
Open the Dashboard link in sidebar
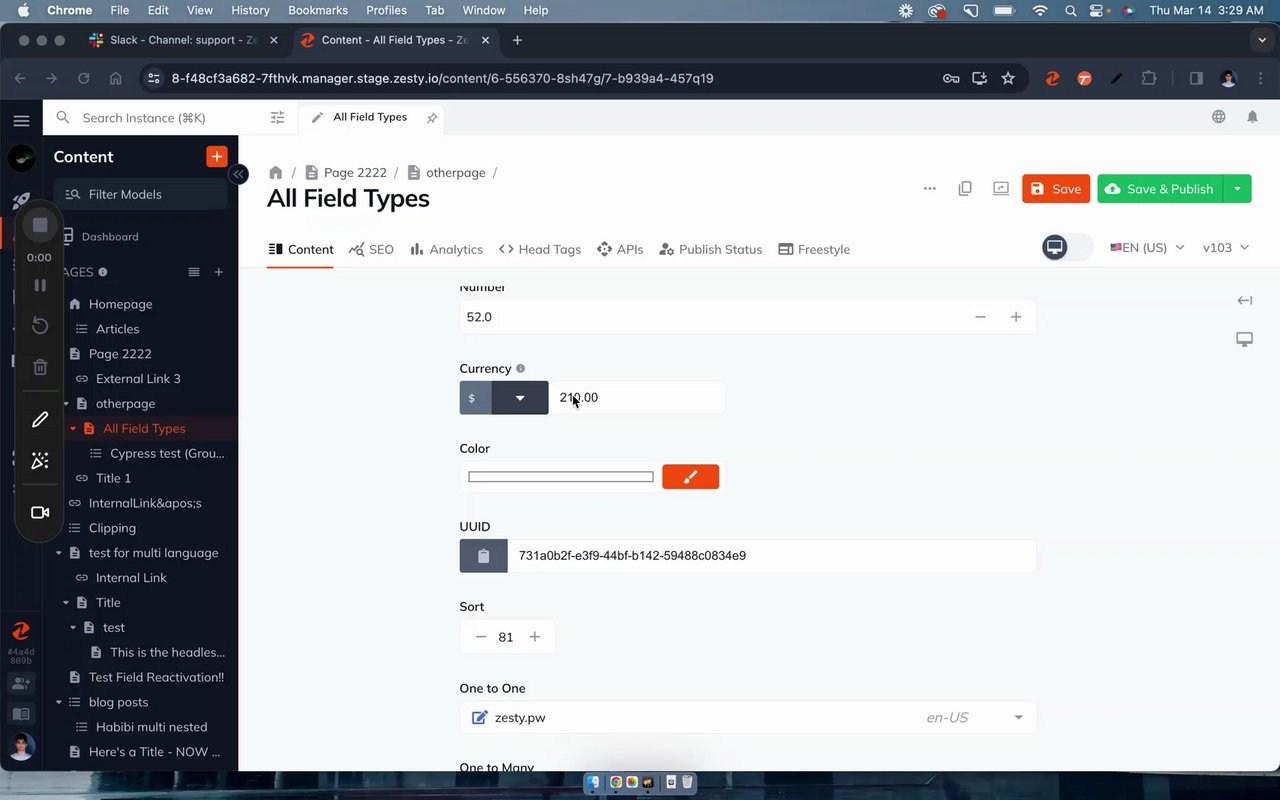click(x=110, y=237)
